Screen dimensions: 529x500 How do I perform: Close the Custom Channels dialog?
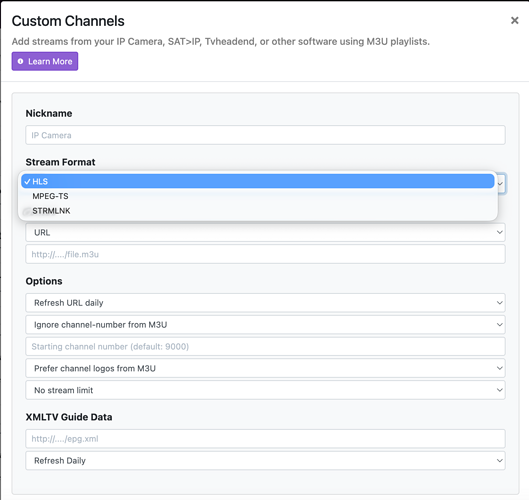tap(514, 21)
